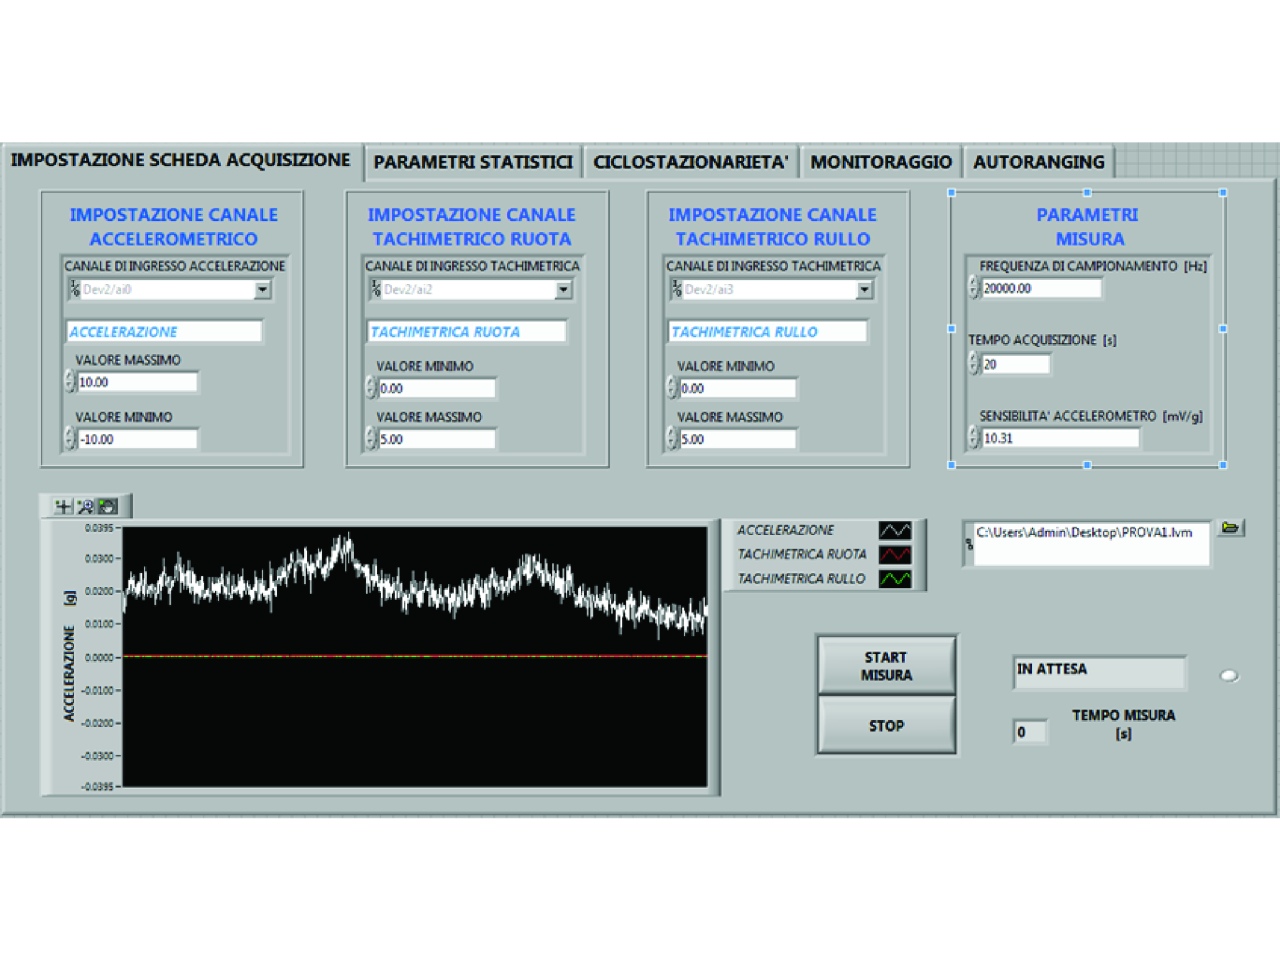Click TACHIMETRICA RUOTA legend label
The image size is (1280, 960).
[802, 554]
